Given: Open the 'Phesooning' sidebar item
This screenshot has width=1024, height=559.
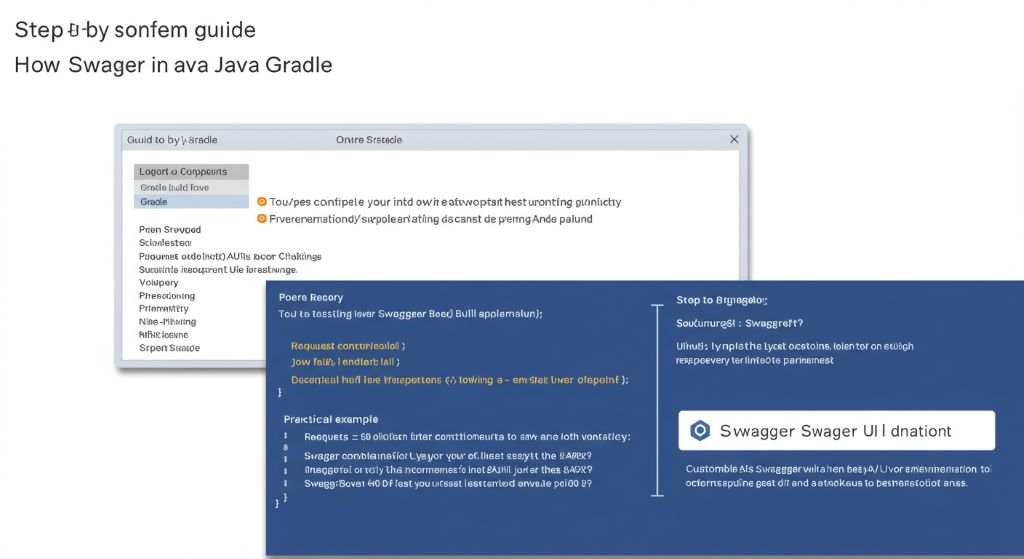Looking at the screenshot, I should click(x=167, y=296).
